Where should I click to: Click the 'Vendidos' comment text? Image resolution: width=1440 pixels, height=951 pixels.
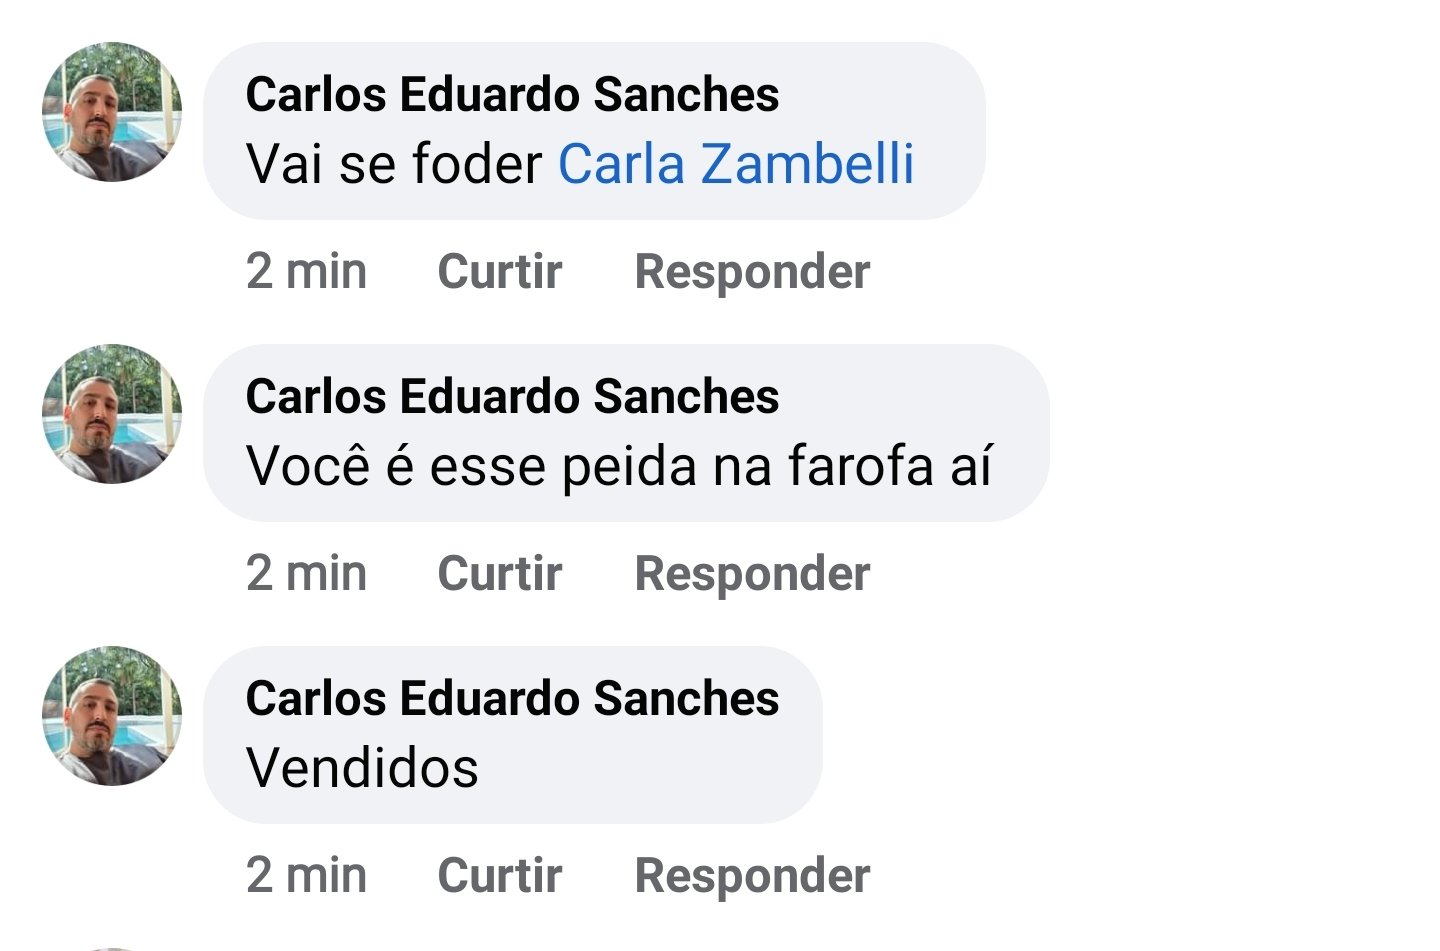coord(362,768)
